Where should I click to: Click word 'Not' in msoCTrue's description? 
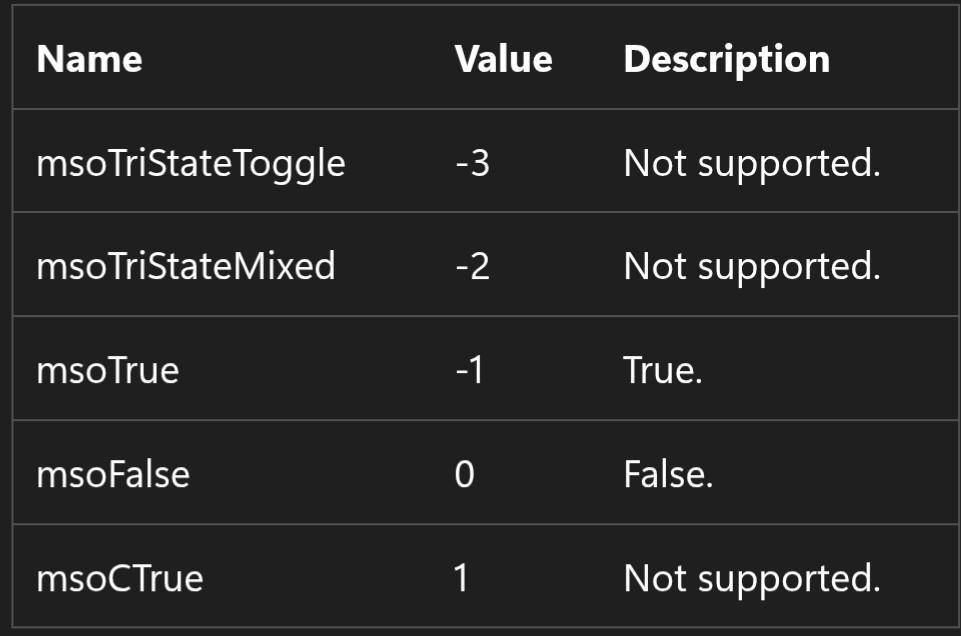651,578
